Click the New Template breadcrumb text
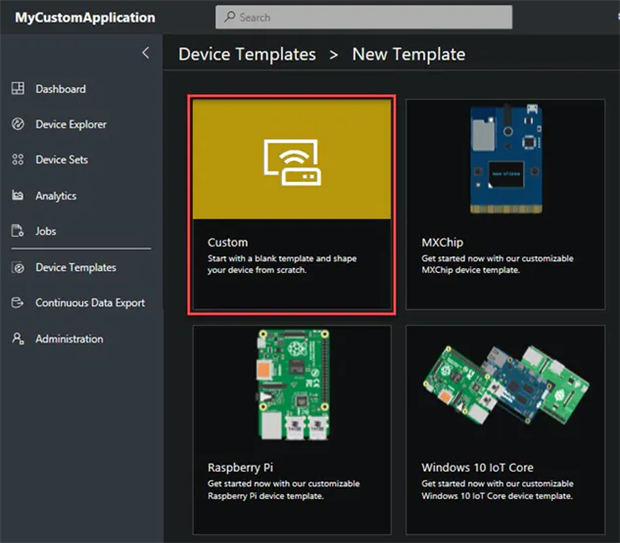Image resolution: width=620 pixels, height=543 pixels. pyautogui.click(x=408, y=54)
